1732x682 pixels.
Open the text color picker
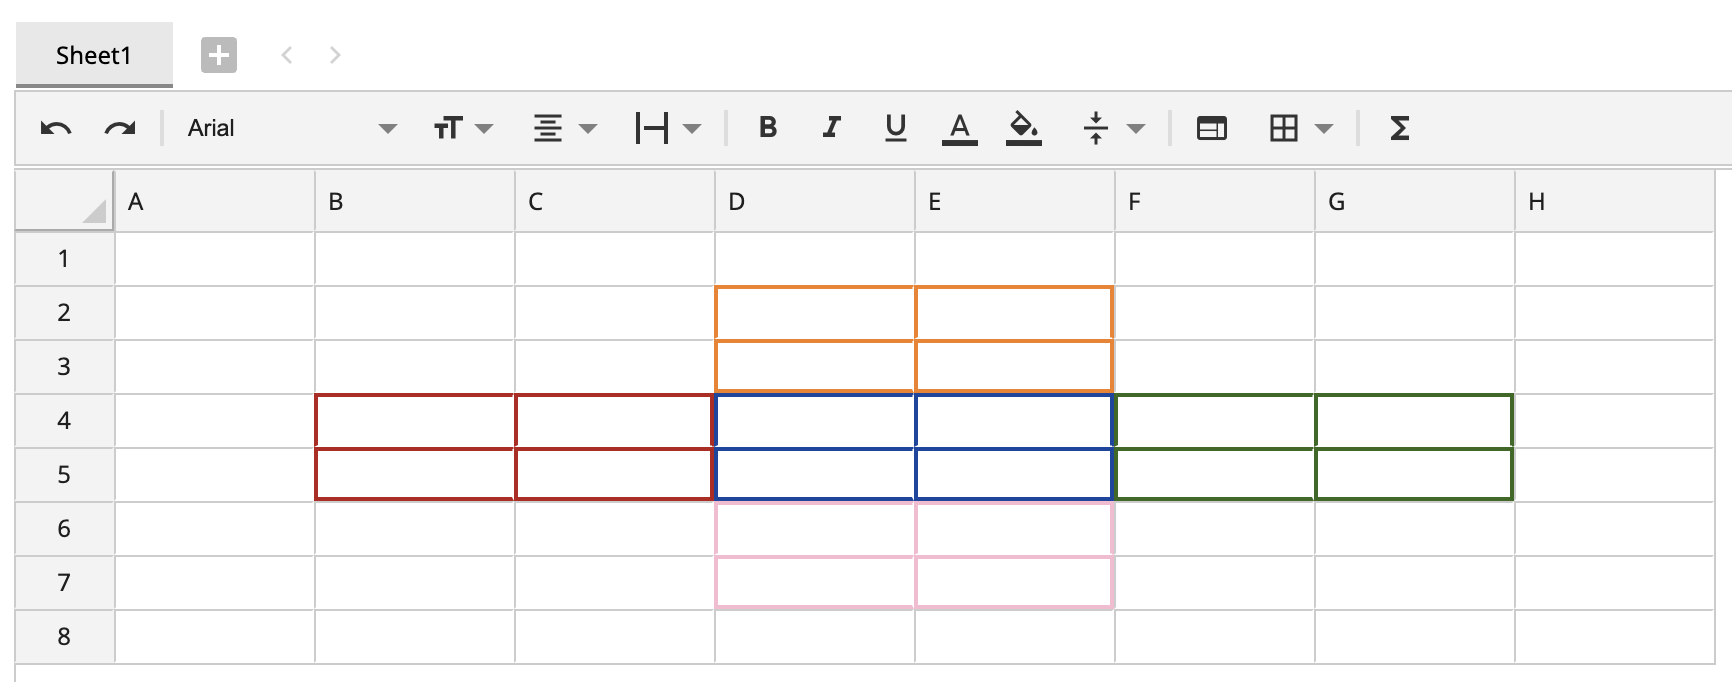pyautogui.click(x=959, y=128)
